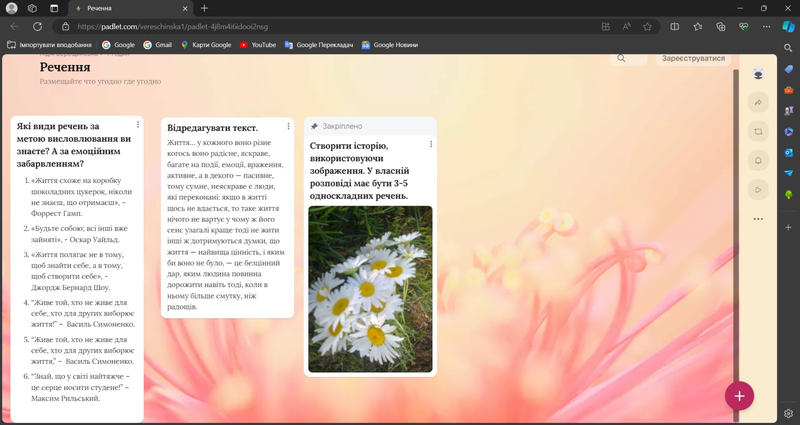Open Edge Settings and more menu
Viewport: 800px width, 425px height.
coord(766,27)
